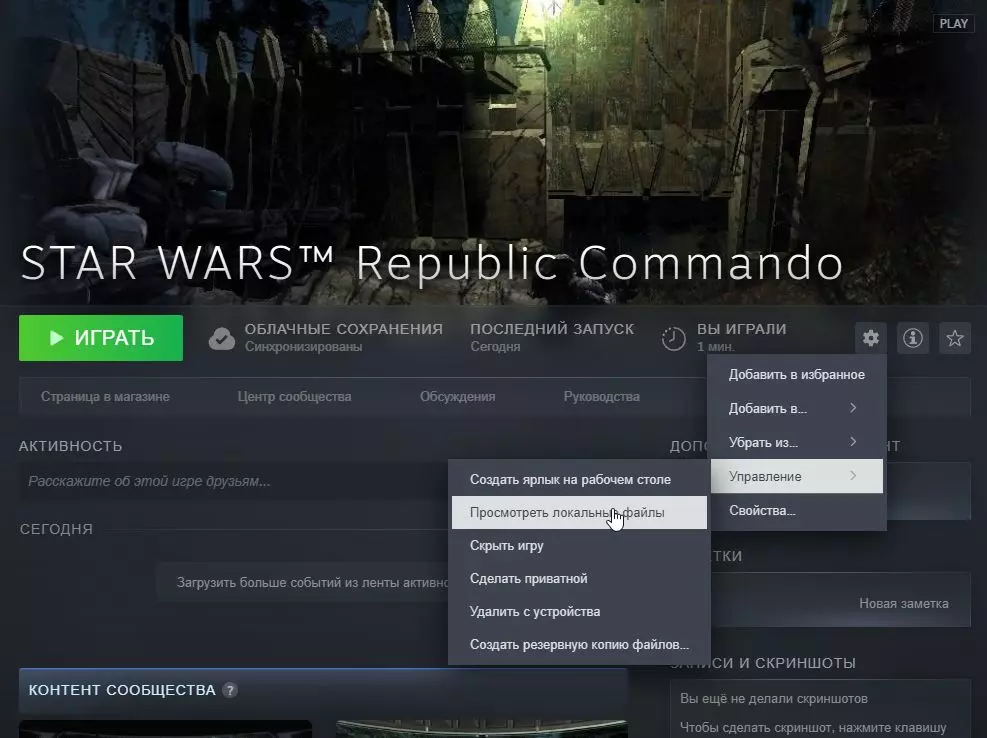Click the play time clock icon
Image resolution: width=987 pixels, height=738 pixels.
pos(674,339)
